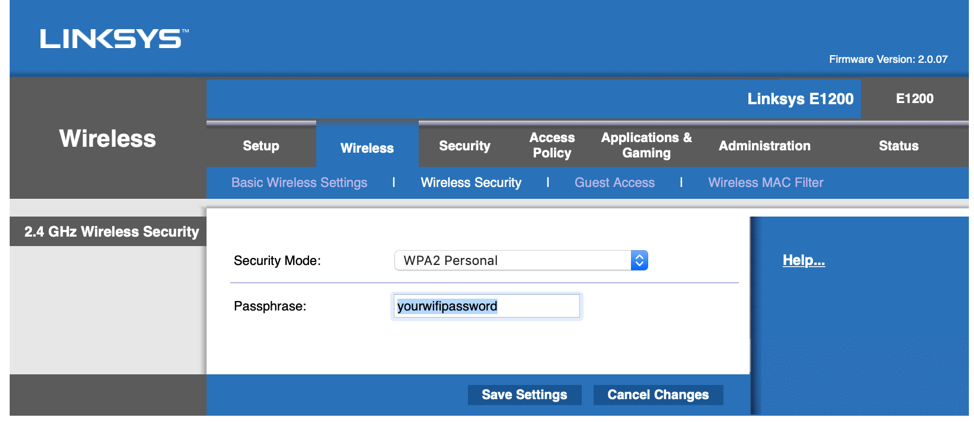Click the Save Settings button

point(524,395)
